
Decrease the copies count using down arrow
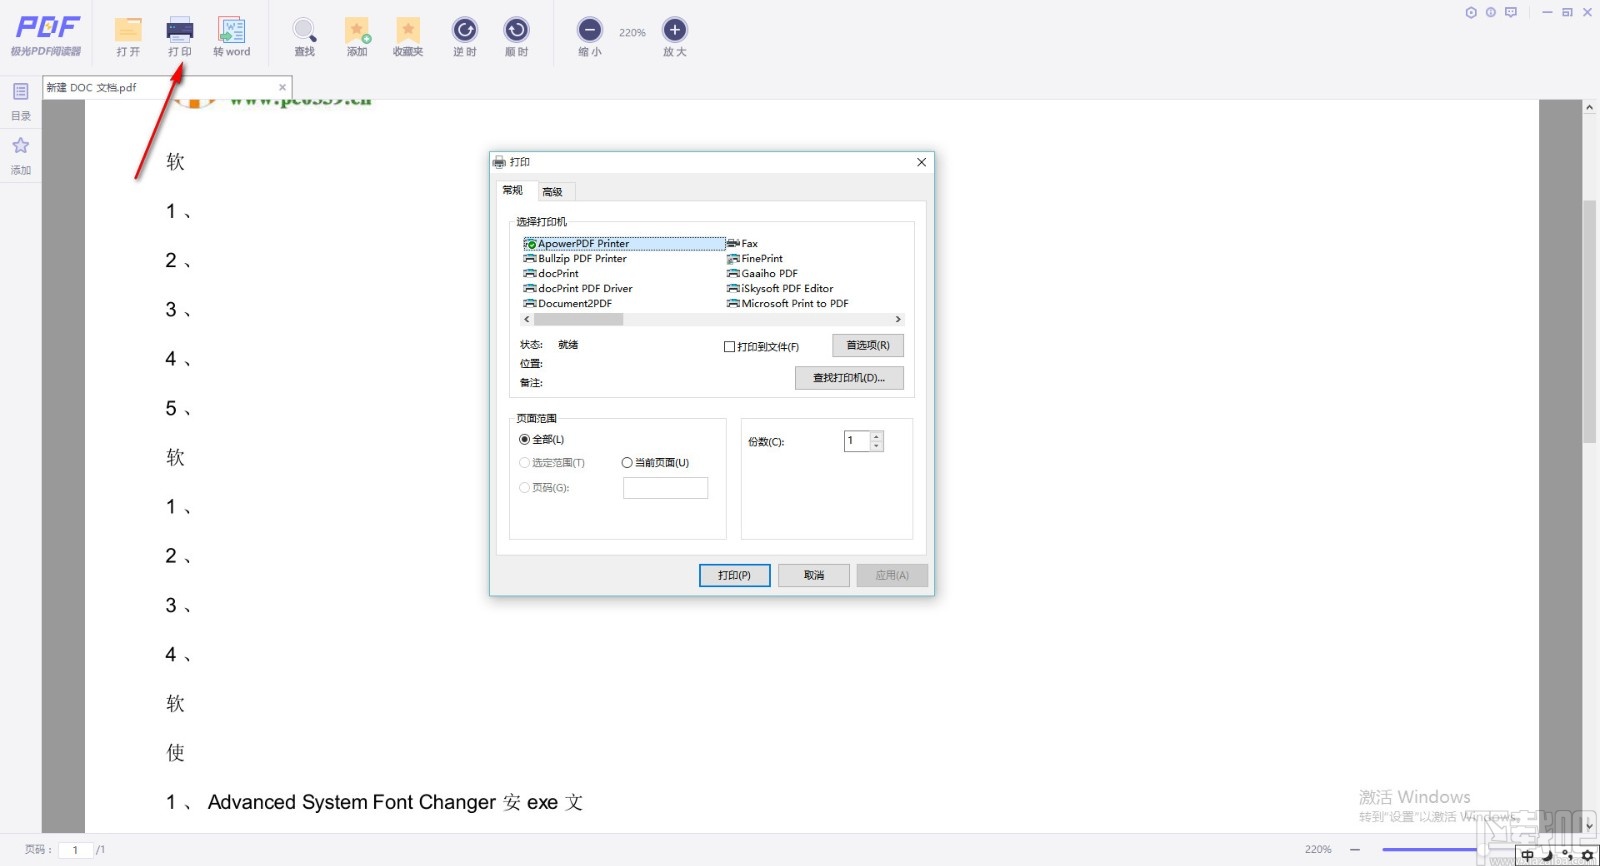pos(877,446)
